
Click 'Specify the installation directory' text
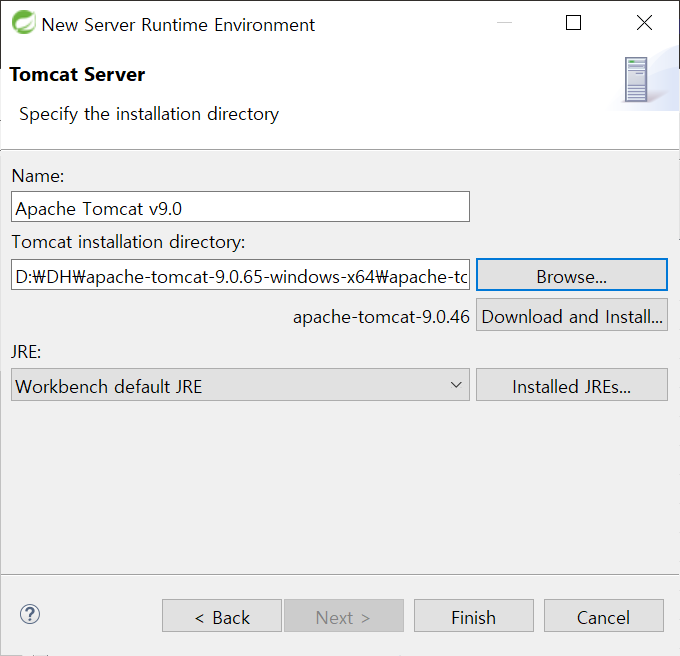coord(149,114)
